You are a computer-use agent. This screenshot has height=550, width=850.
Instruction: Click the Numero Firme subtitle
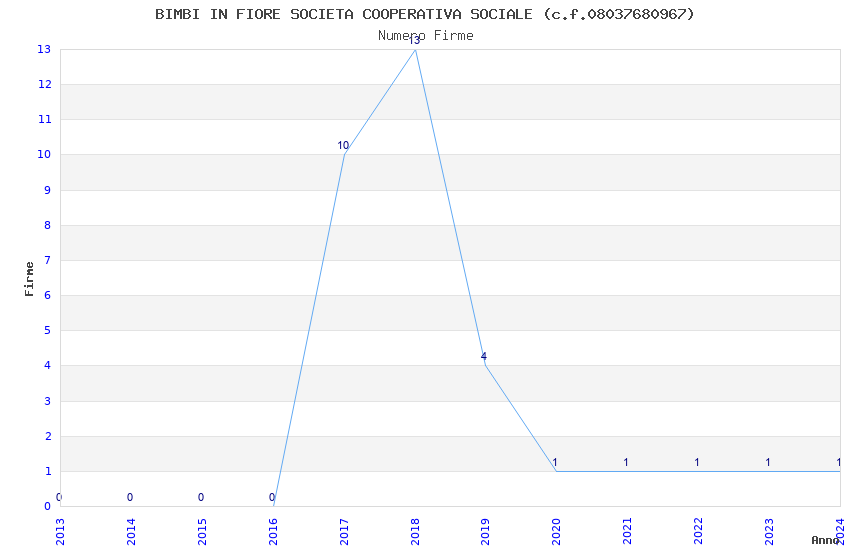[426, 36]
